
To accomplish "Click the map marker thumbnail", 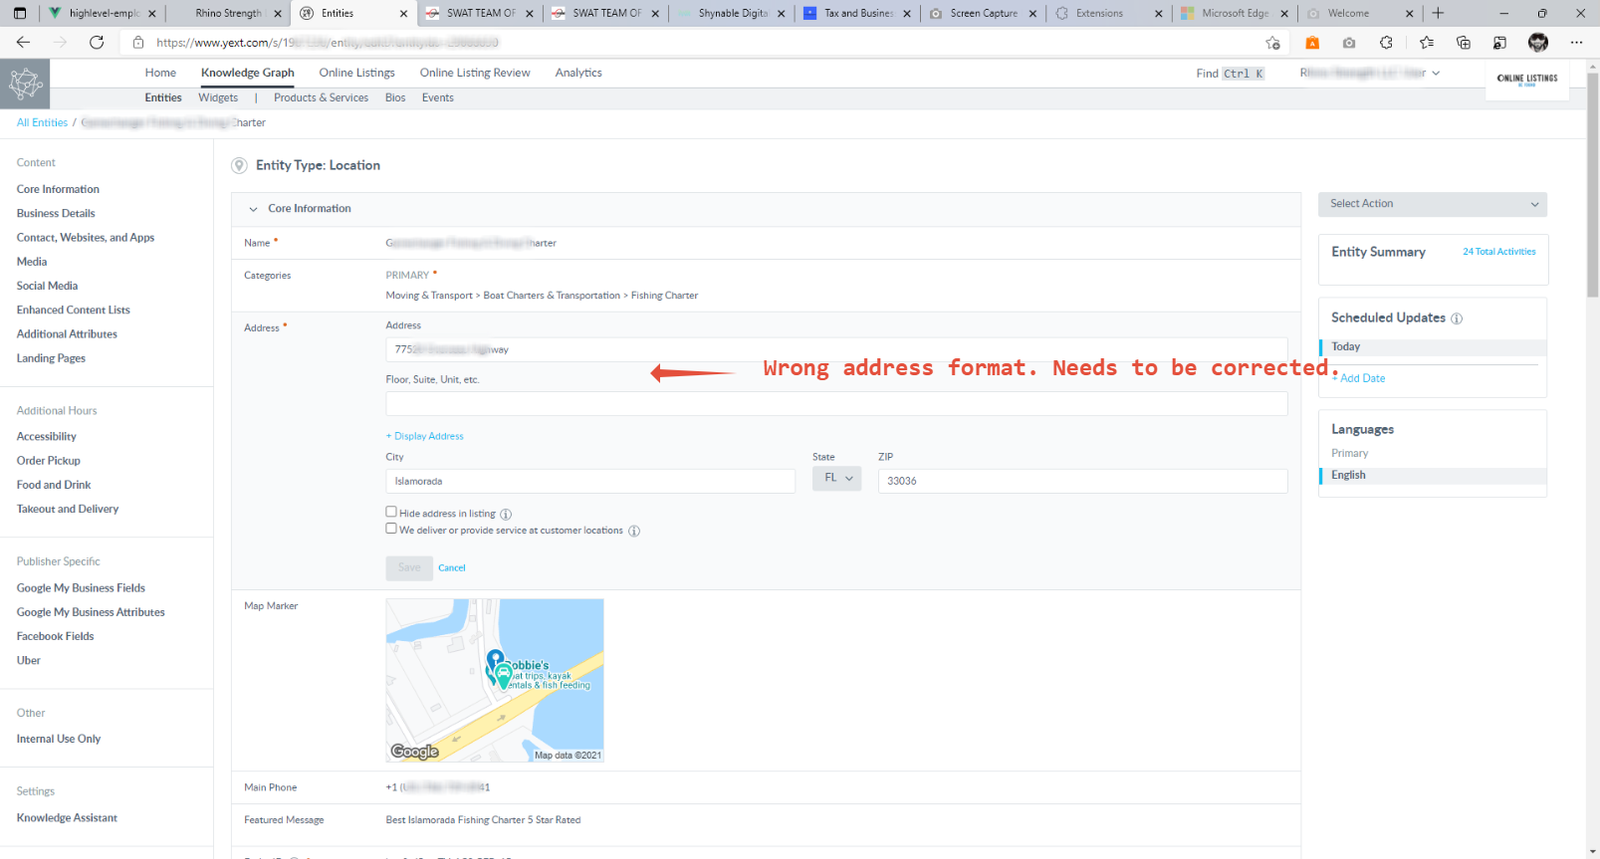I will point(495,680).
